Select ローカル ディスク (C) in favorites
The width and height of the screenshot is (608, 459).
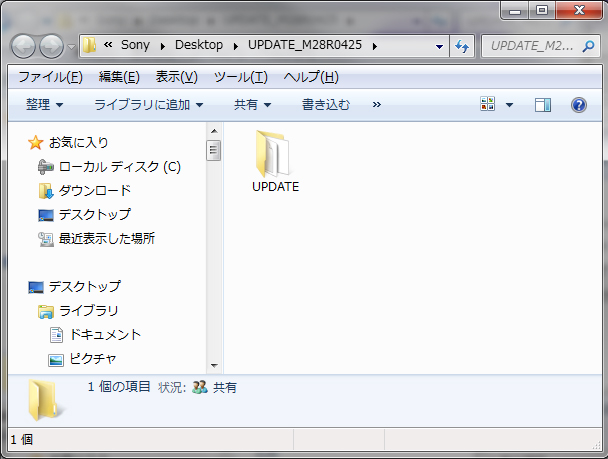point(119,166)
